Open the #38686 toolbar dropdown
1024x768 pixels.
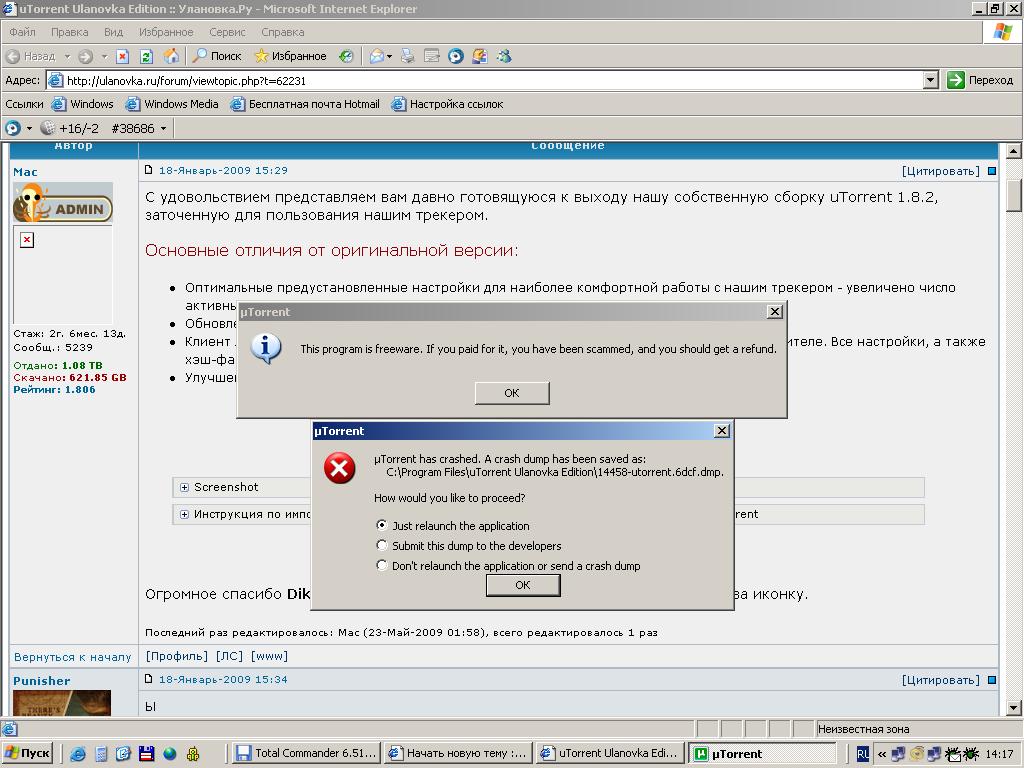[x=163, y=128]
